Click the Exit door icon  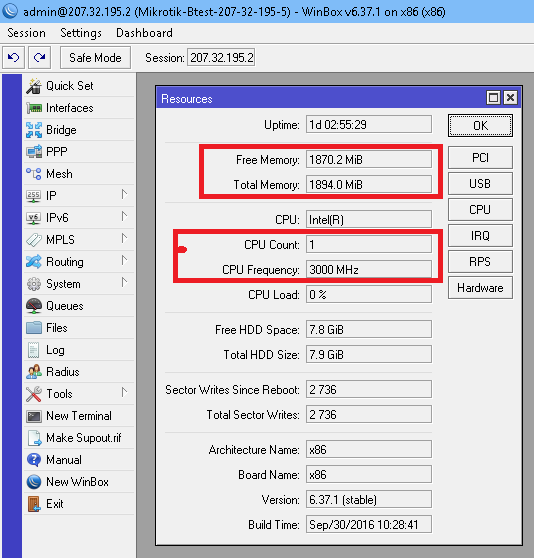coord(34,504)
